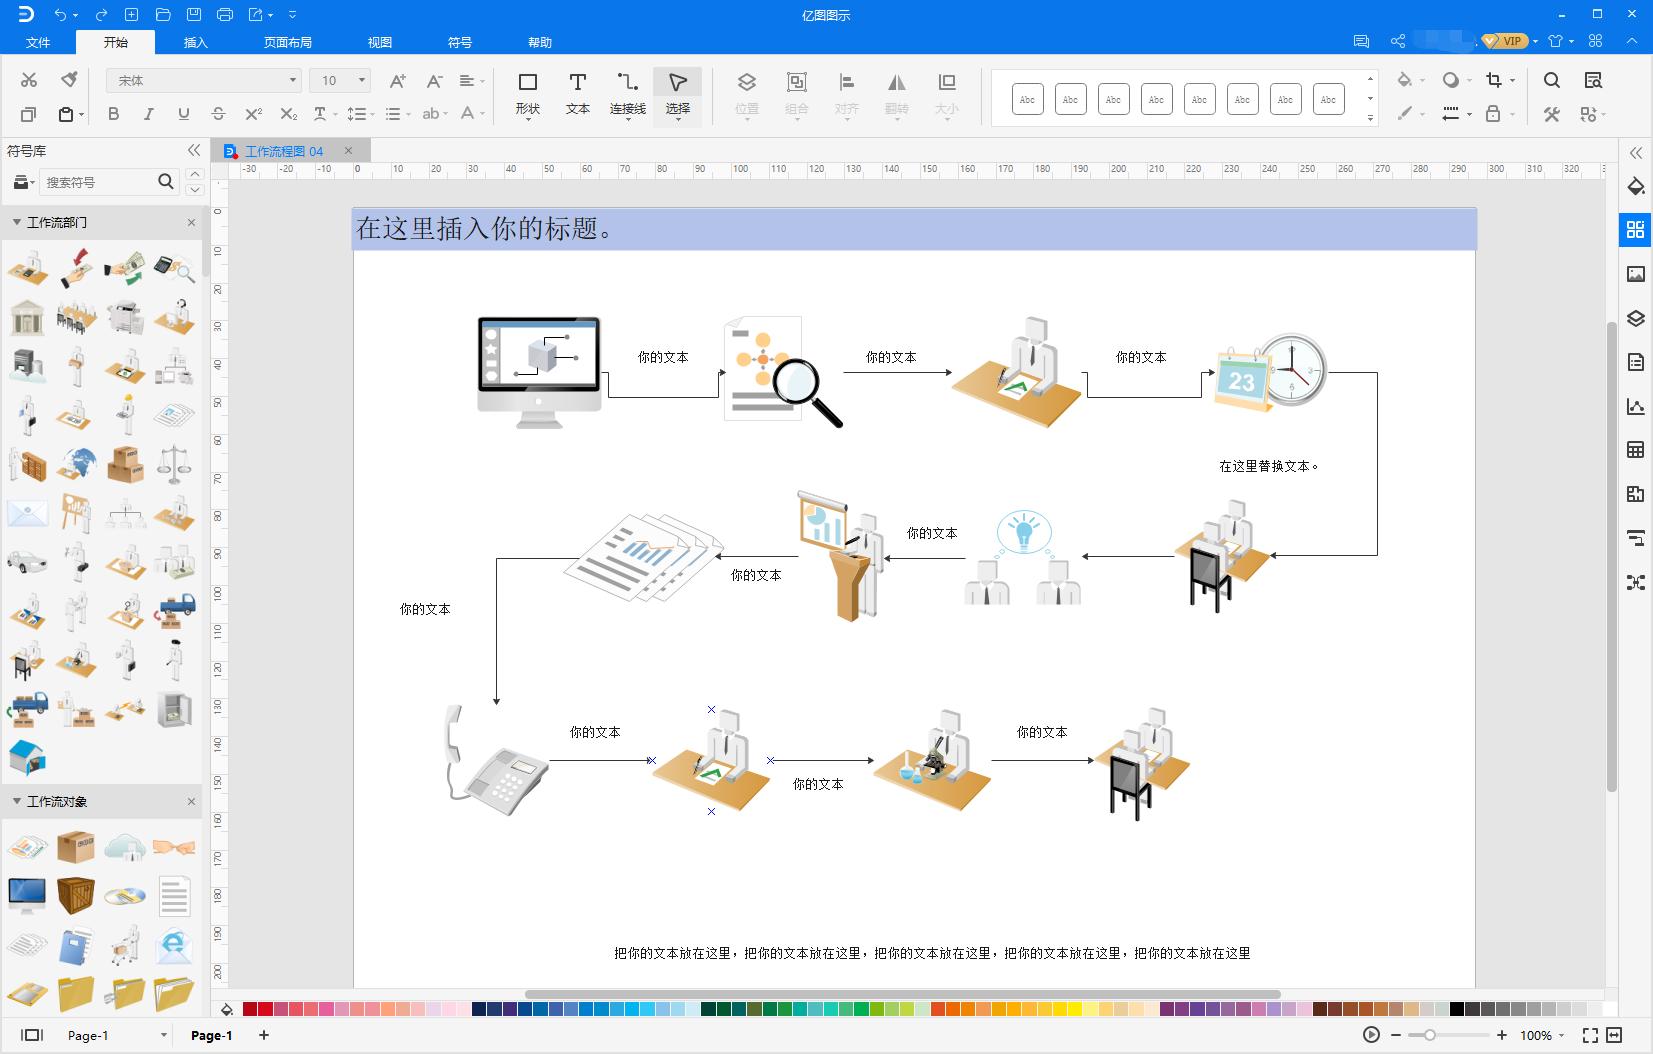
Task: Click the presentation play button in status bar
Action: tap(1371, 1035)
